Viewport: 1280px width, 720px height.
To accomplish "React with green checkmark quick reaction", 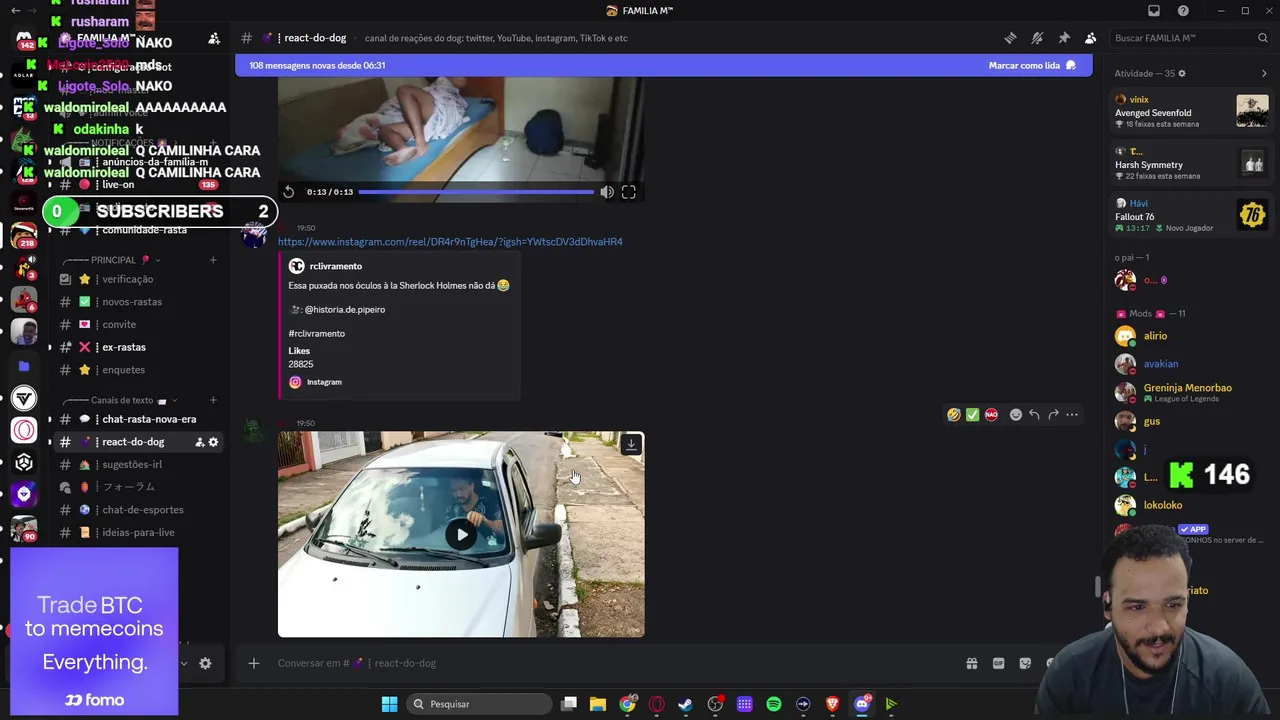I will tap(972, 415).
